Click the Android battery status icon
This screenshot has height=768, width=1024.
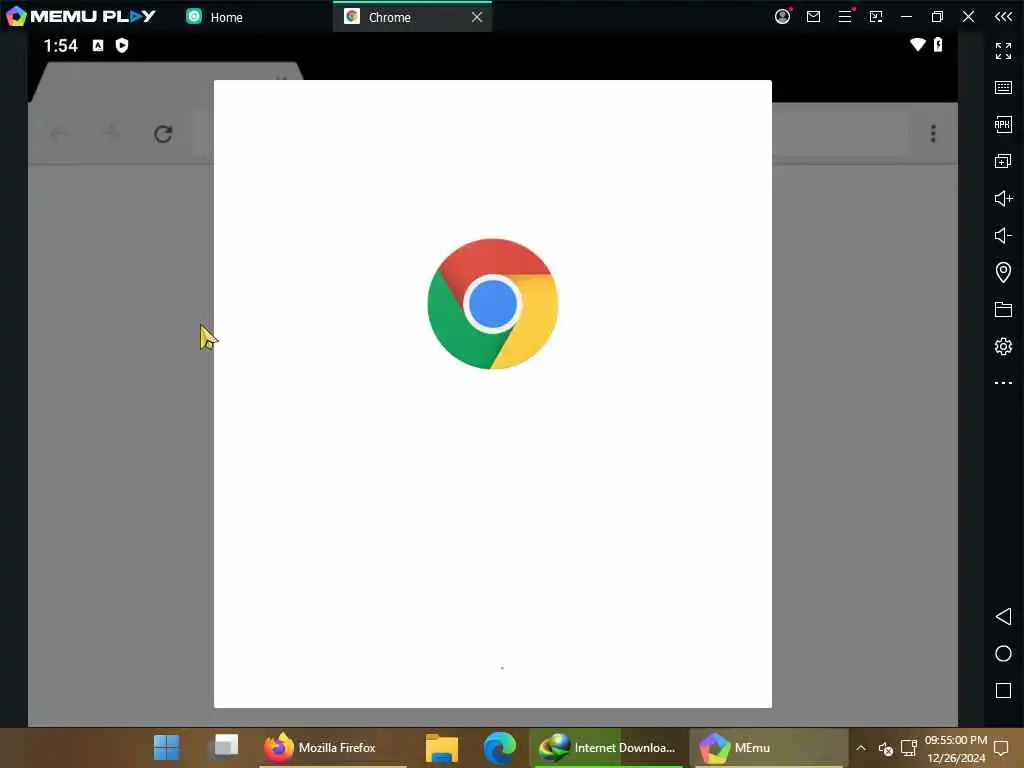tap(938, 44)
